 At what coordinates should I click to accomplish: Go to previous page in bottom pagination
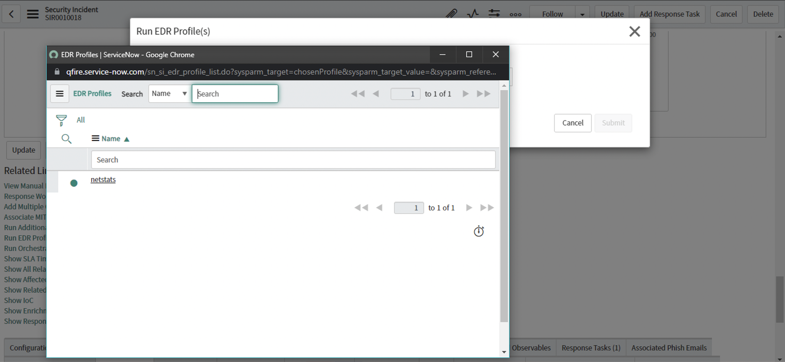coord(379,207)
